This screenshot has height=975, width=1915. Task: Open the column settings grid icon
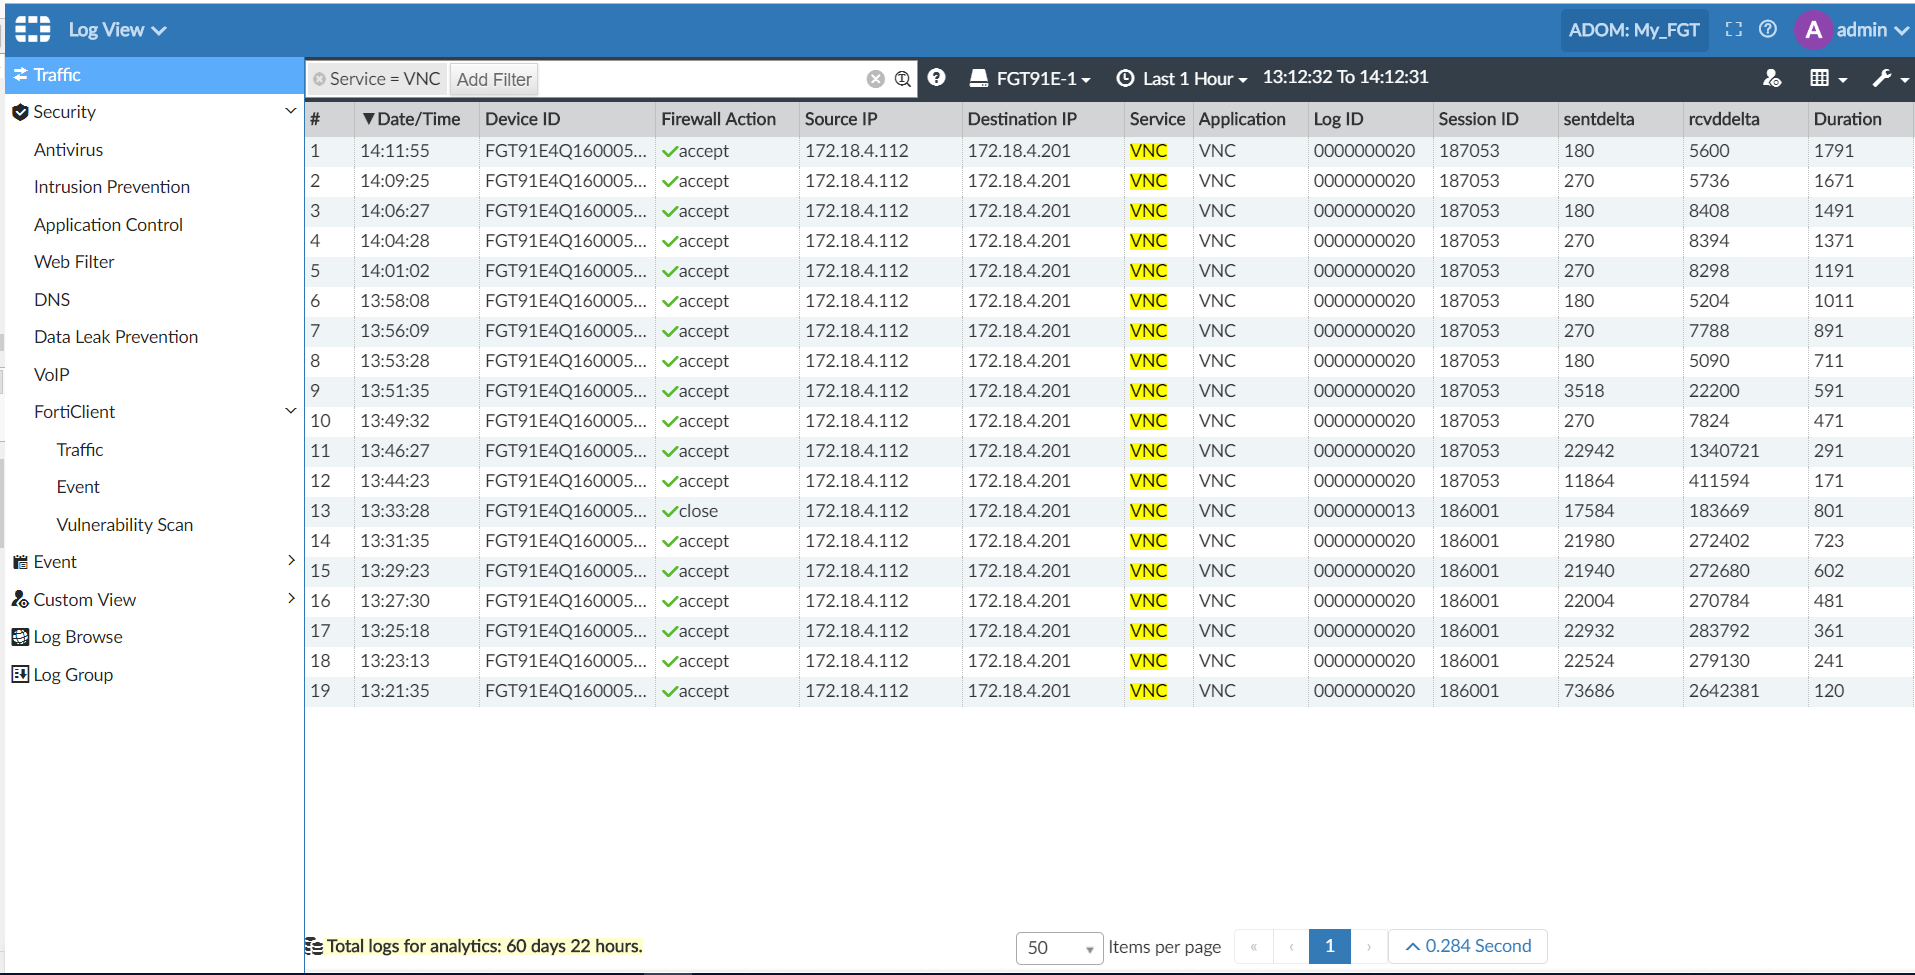pyautogui.click(x=1827, y=78)
